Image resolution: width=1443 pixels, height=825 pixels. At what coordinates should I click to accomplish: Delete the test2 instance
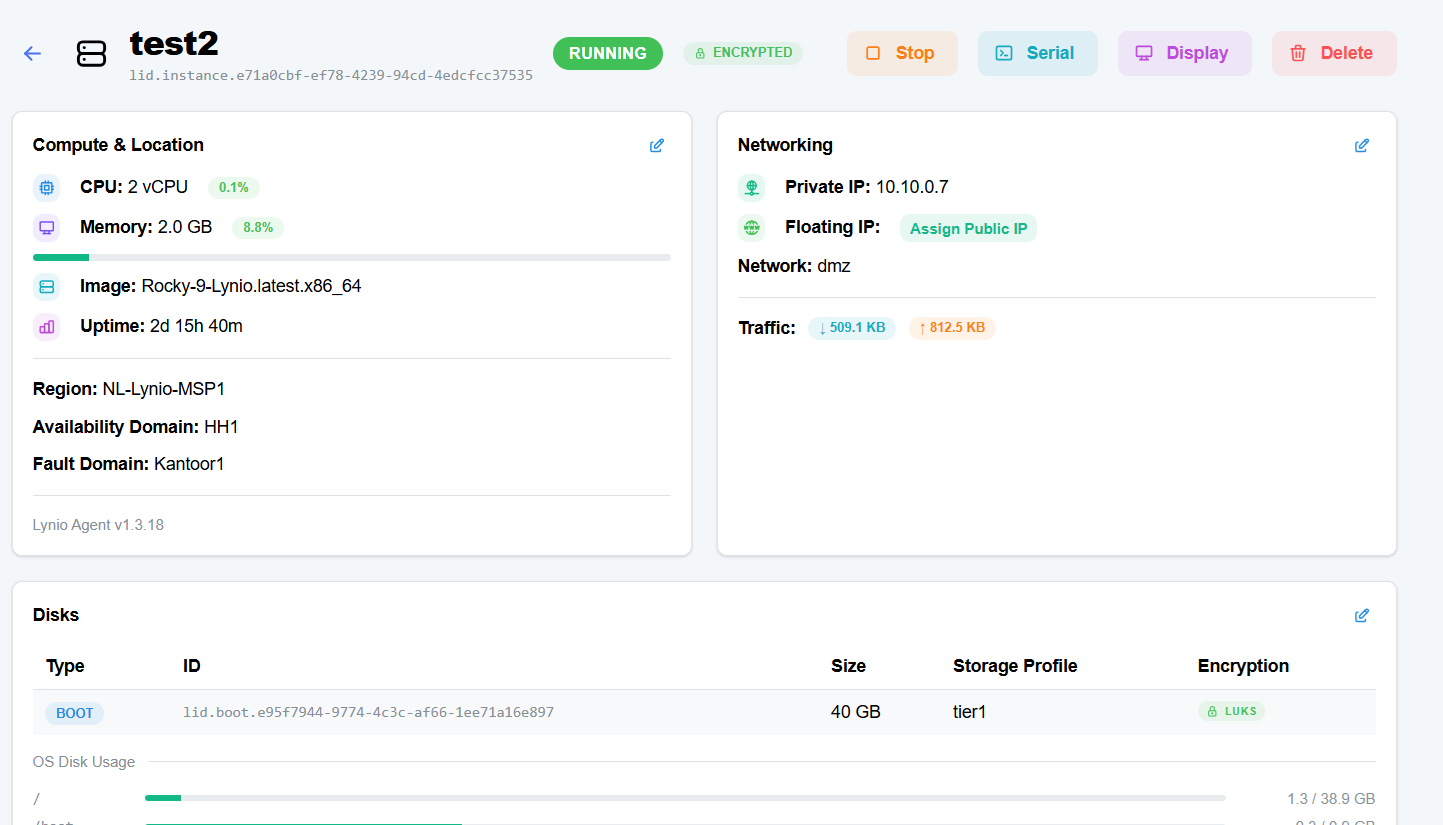coord(1334,53)
